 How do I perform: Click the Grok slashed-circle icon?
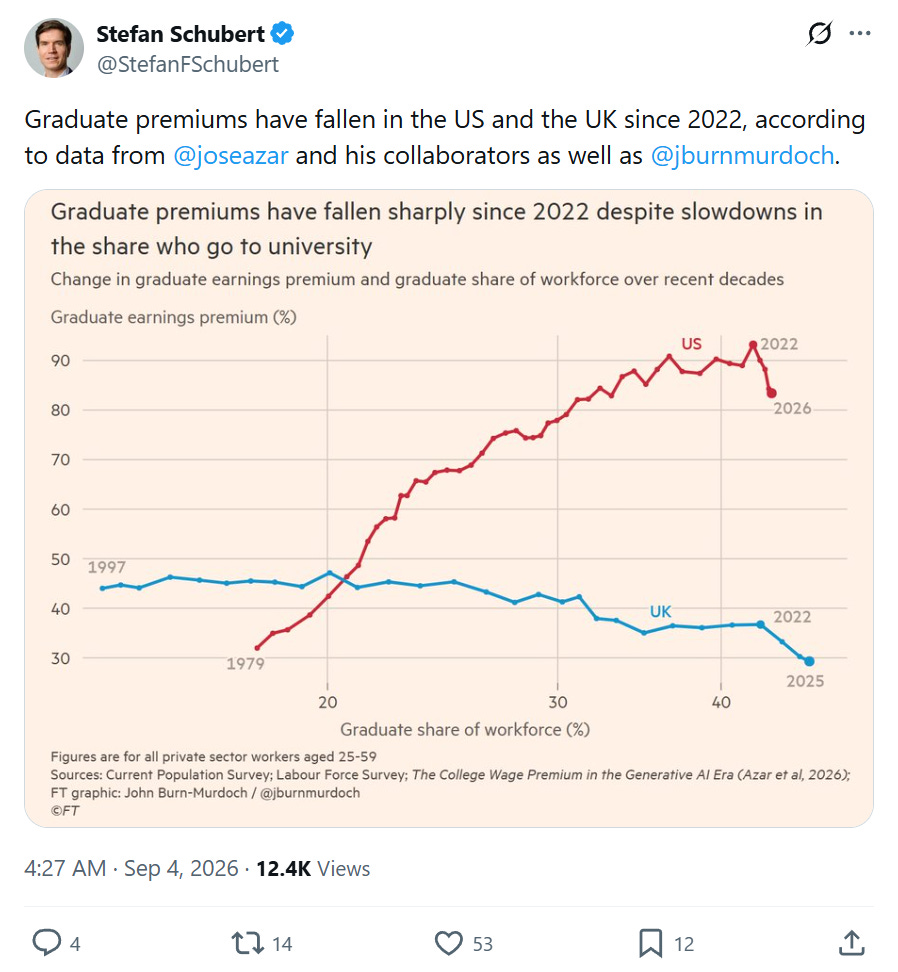point(819,33)
